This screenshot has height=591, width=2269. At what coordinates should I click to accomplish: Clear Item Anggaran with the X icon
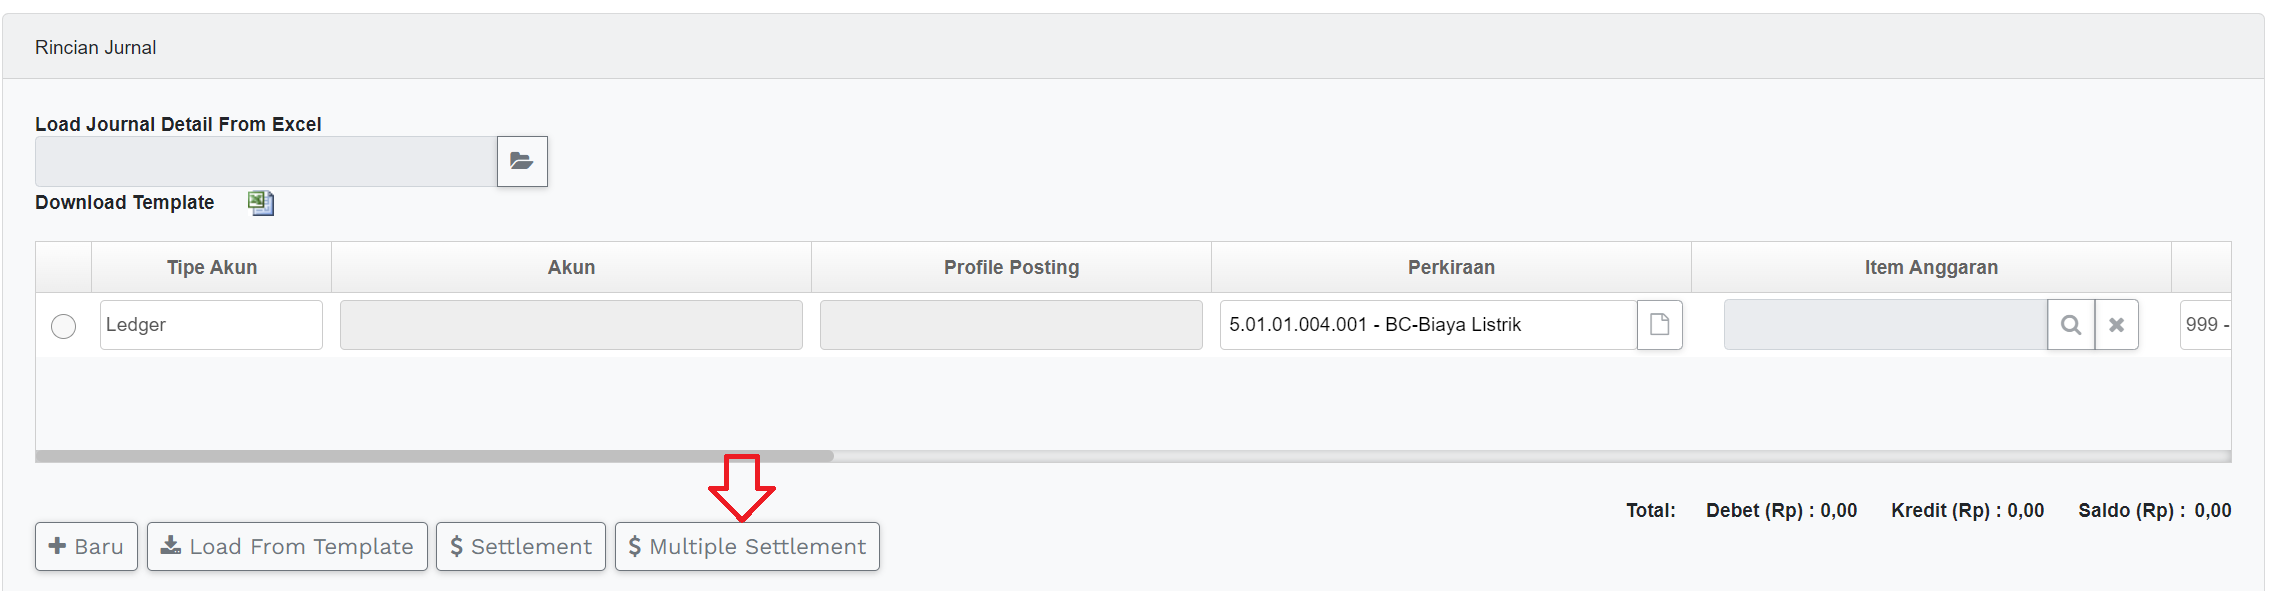pos(2116,325)
